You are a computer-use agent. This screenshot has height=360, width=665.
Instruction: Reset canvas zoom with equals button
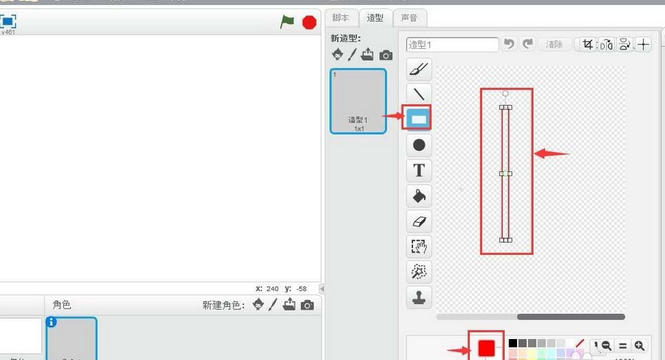click(x=623, y=346)
